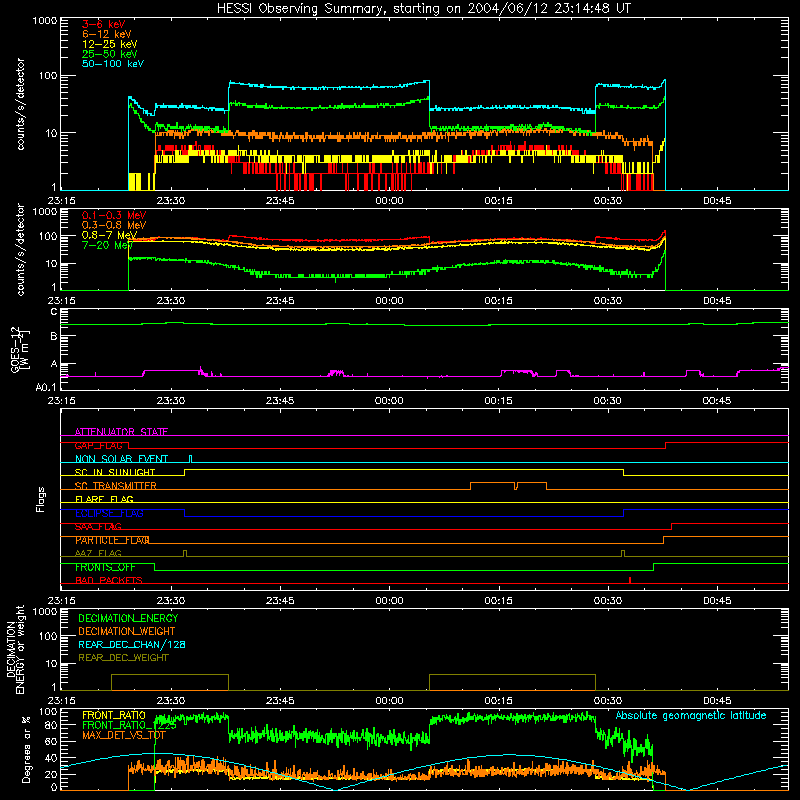This screenshot has height=800, width=800.
Task: Click the HESSI Observing Summary title text
Action: point(424,9)
